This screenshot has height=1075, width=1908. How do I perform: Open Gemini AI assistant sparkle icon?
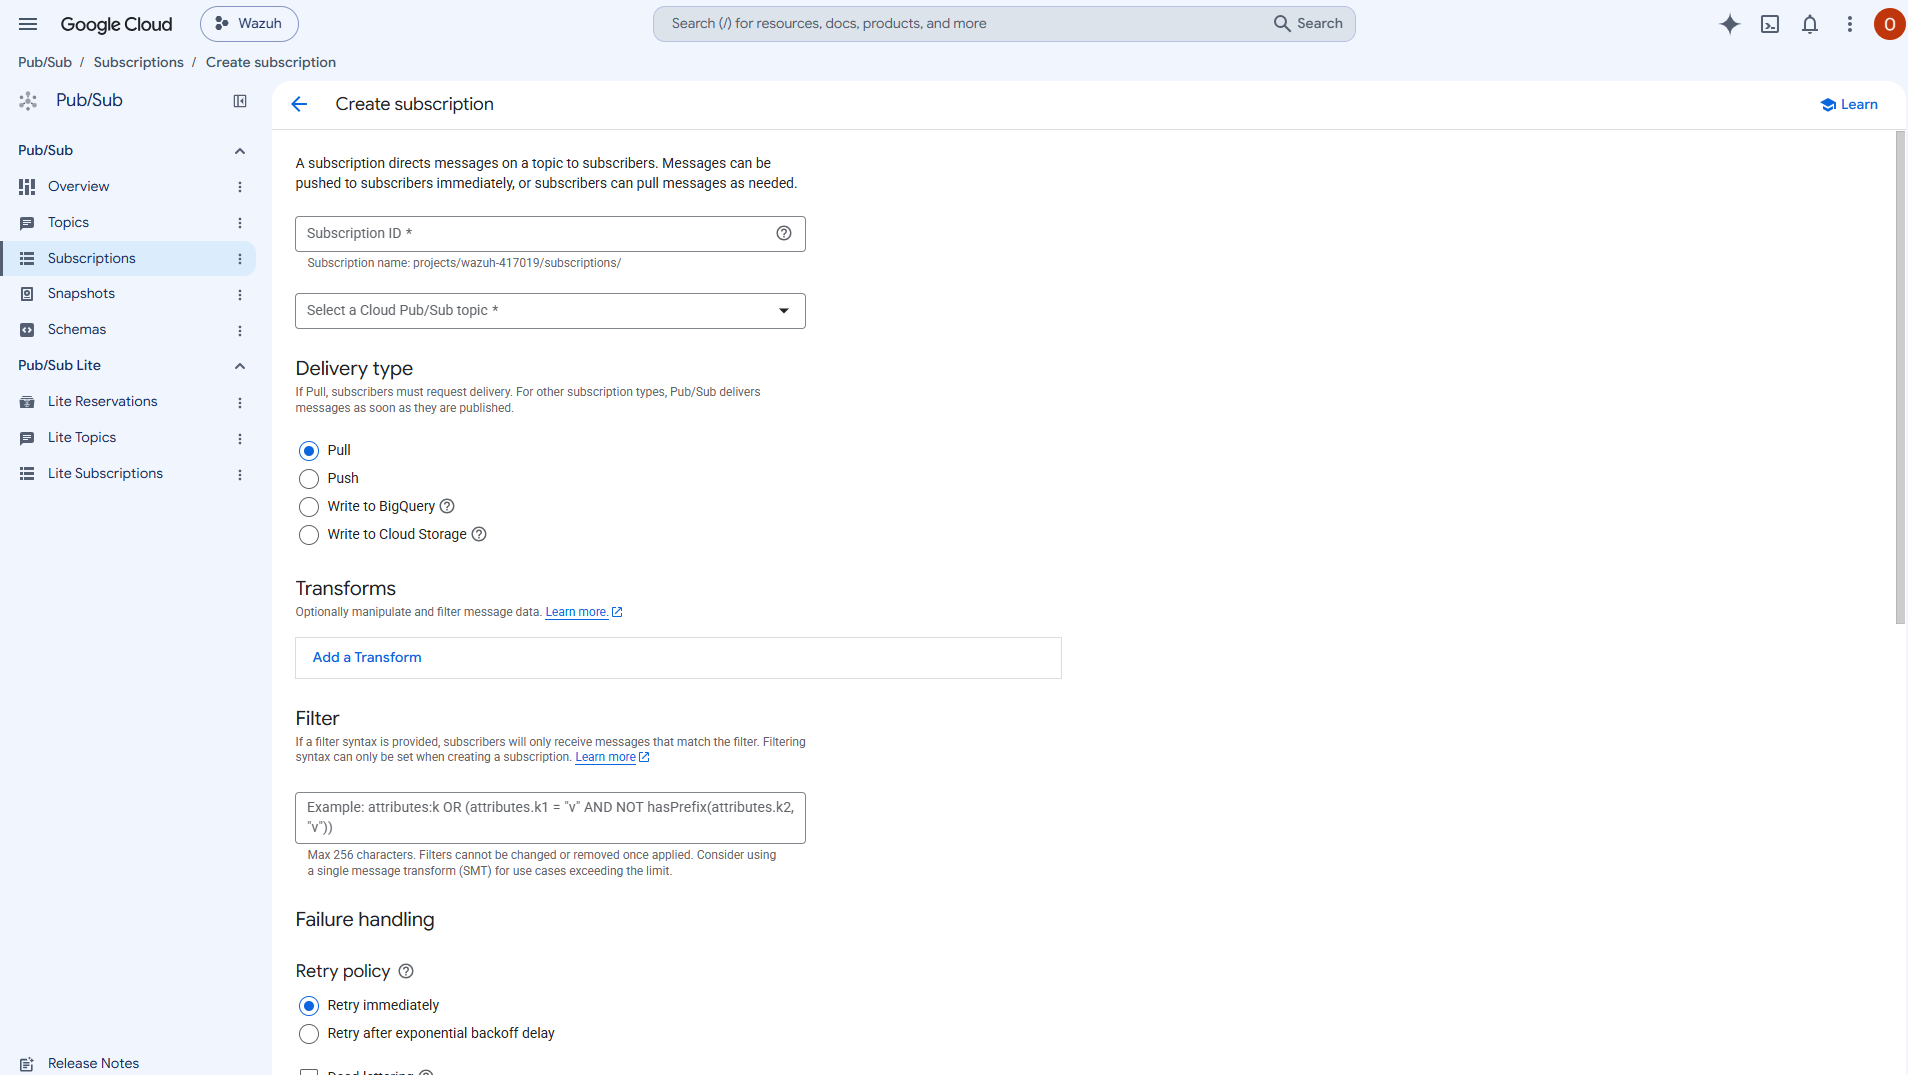tap(1730, 24)
